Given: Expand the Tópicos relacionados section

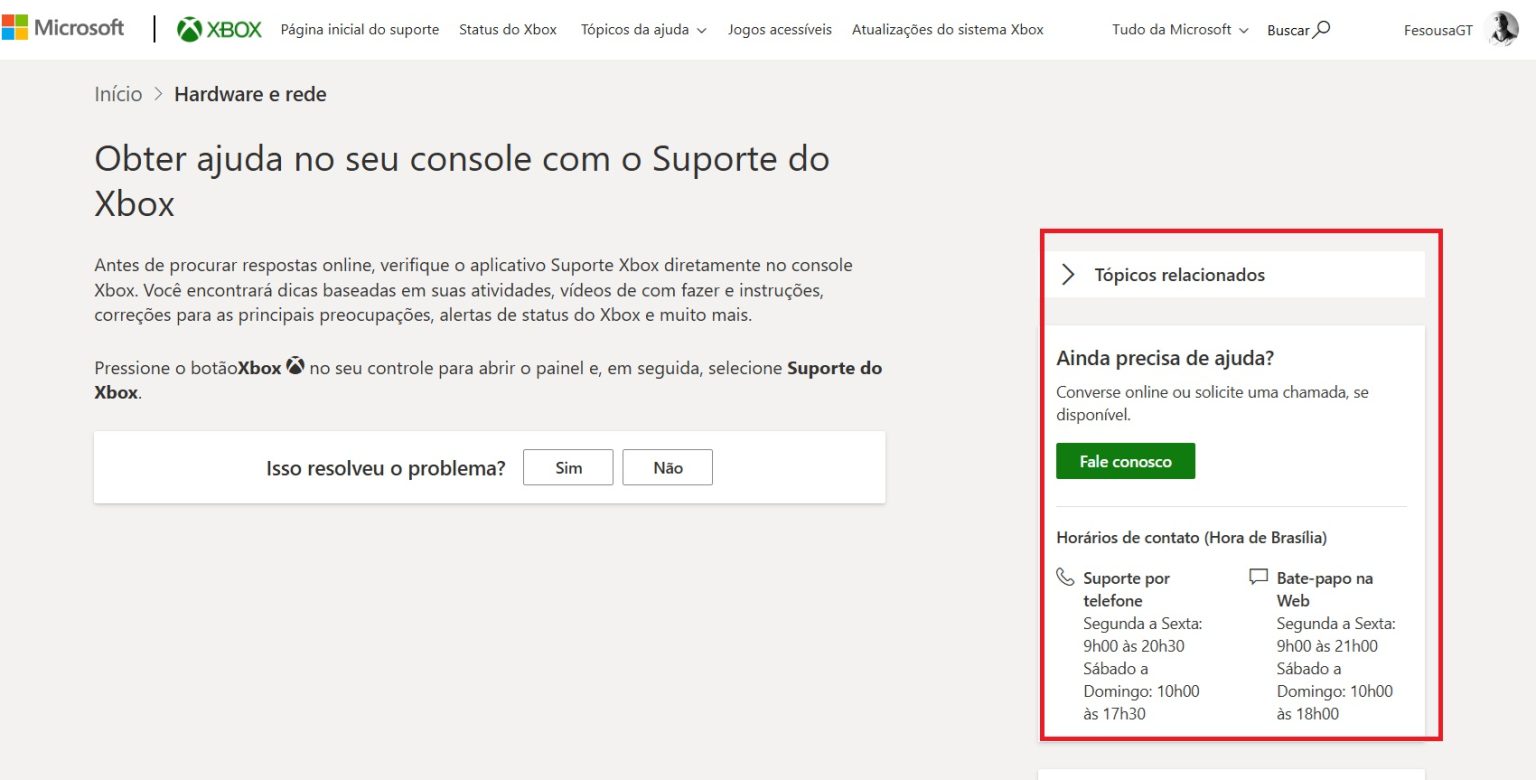Looking at the screenshot, I should tap(1068, 274).
